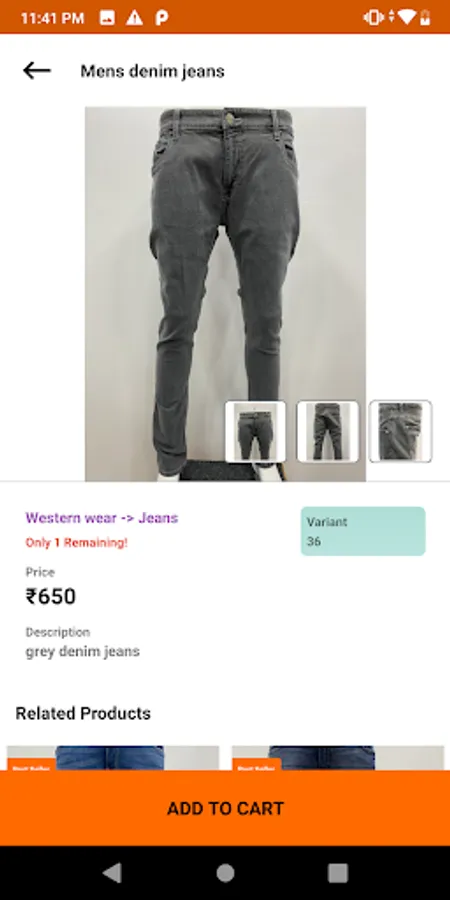Show third close-up pocket thumbnail
The image size is (450, 900).
400,432
